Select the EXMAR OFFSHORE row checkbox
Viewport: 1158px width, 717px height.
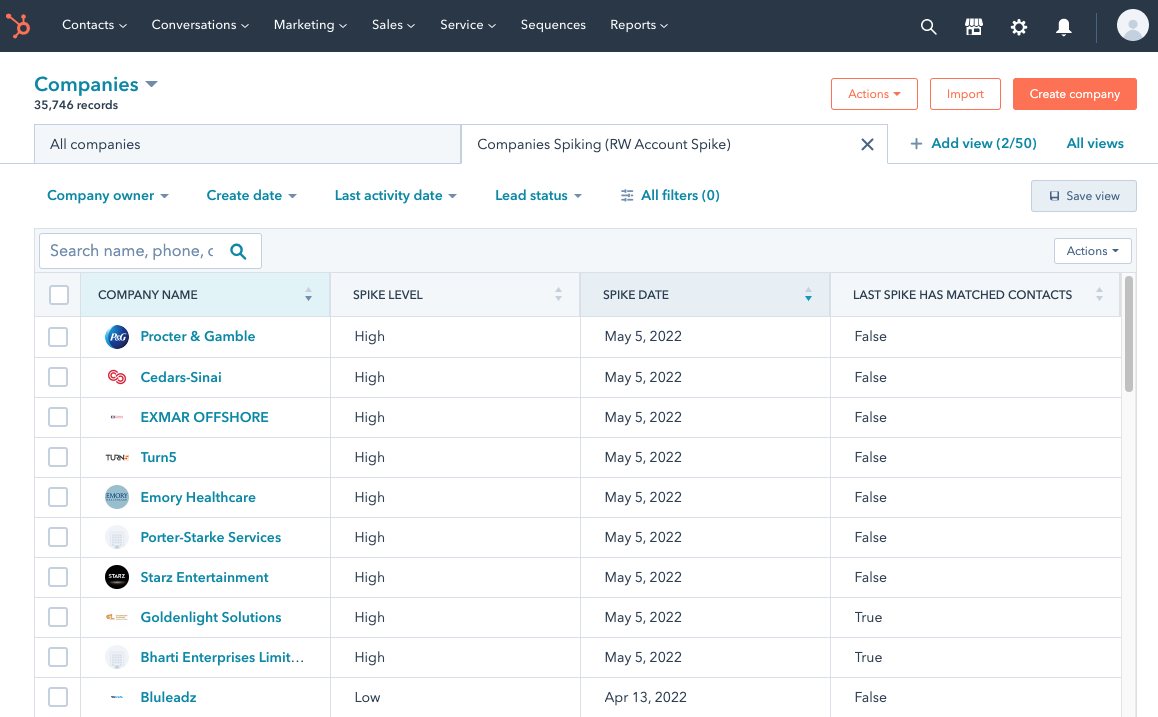pyautogui.click(x=58, y=416)
